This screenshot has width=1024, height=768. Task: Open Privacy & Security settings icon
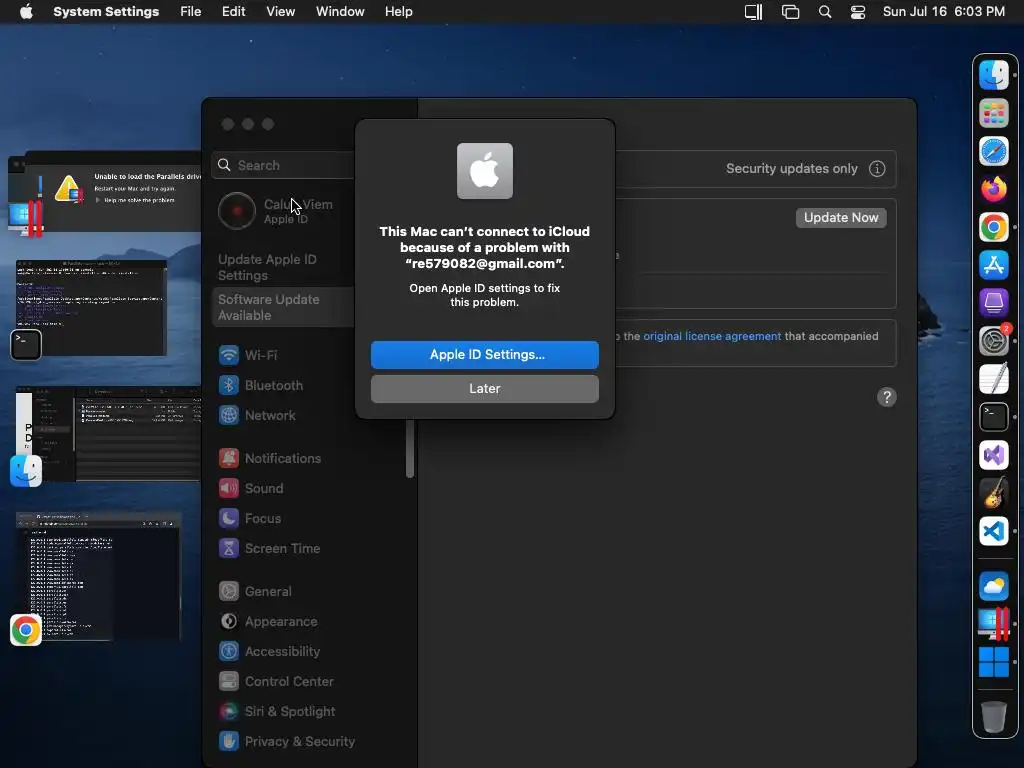coord(229,742)
